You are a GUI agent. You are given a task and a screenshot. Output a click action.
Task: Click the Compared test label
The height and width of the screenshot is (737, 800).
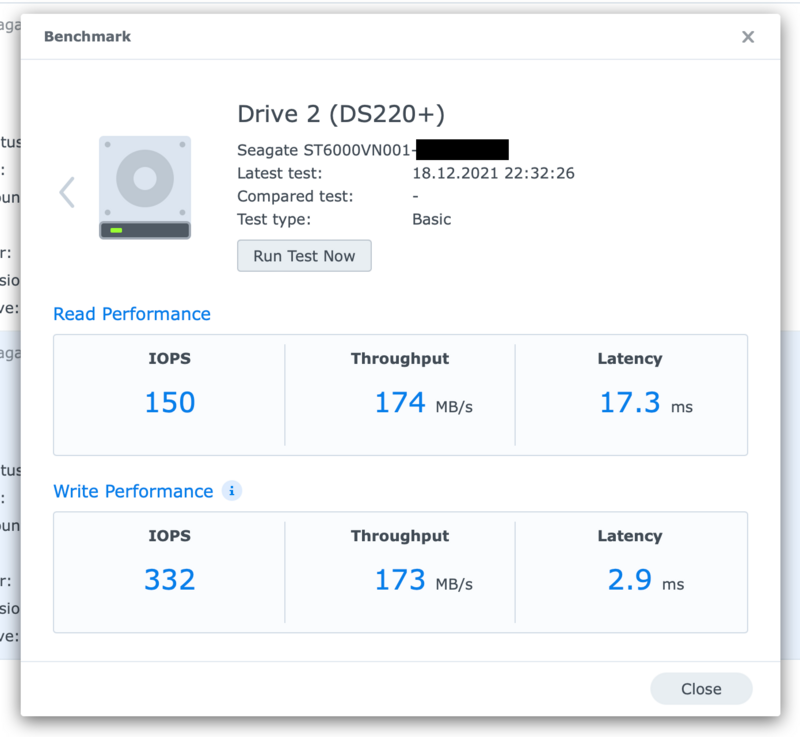tap(295, 197)
